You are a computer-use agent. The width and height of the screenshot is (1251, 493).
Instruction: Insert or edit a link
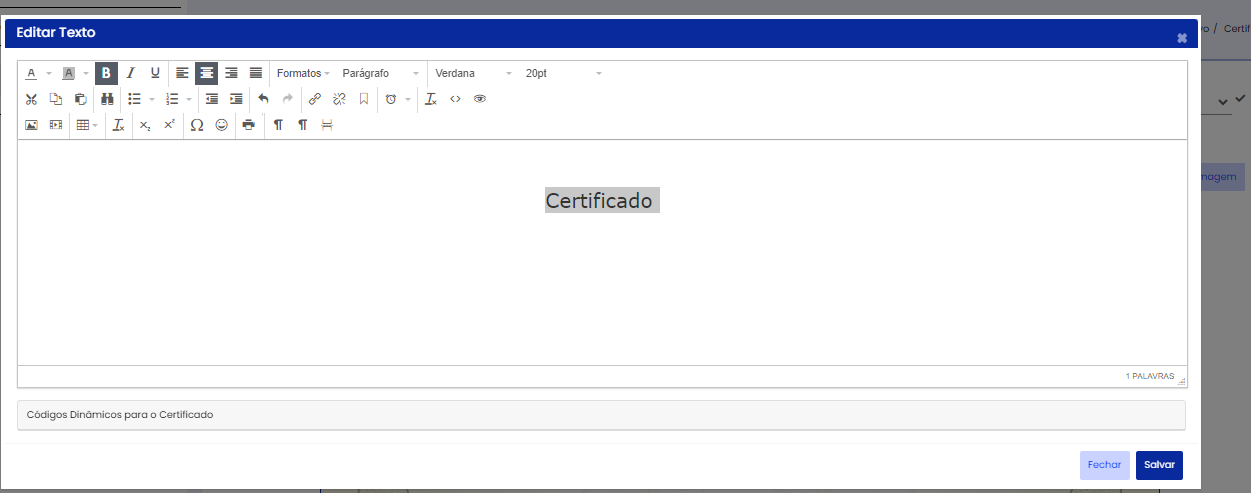[314, 99]
